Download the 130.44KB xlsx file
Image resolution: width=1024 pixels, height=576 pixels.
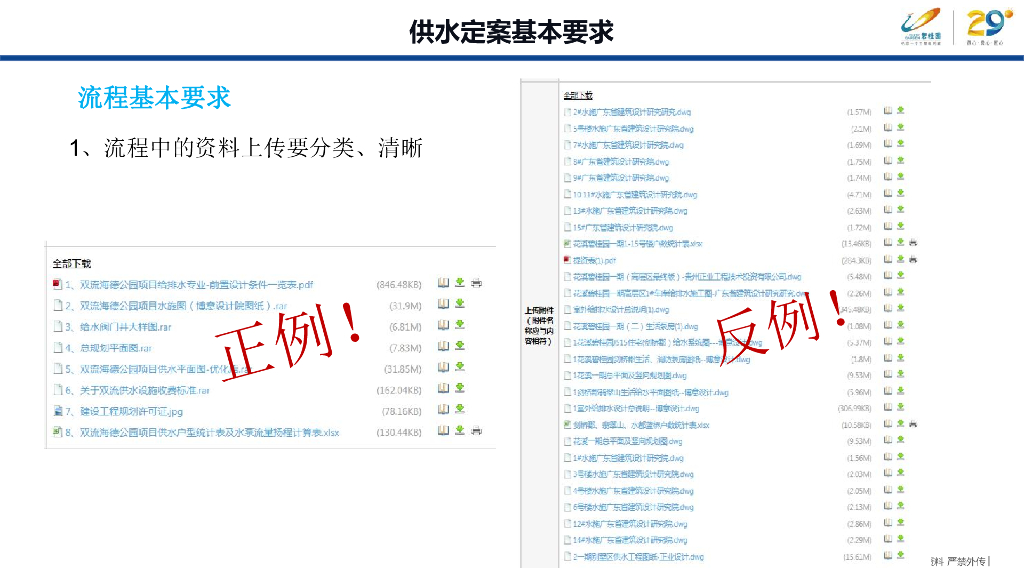460,430
